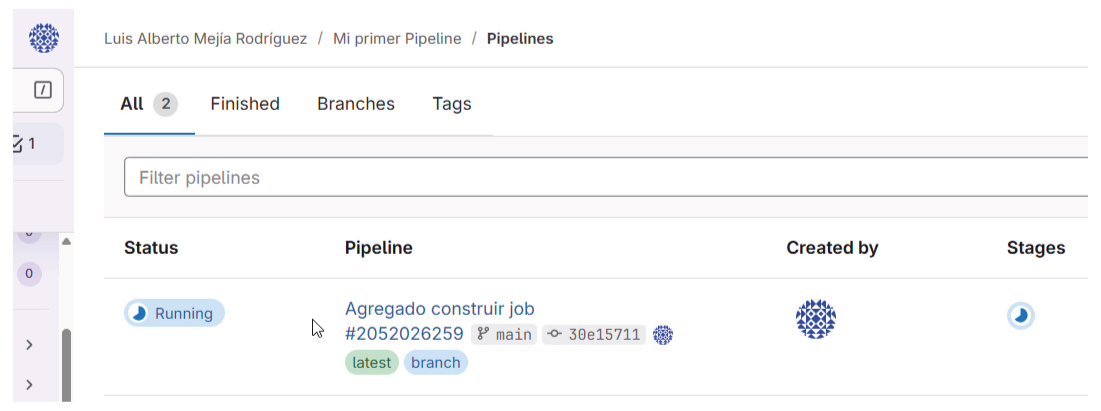Click the sidebar badge showing 0
The height and width of the screenshot is (411, 1101).
click(29, 273)
